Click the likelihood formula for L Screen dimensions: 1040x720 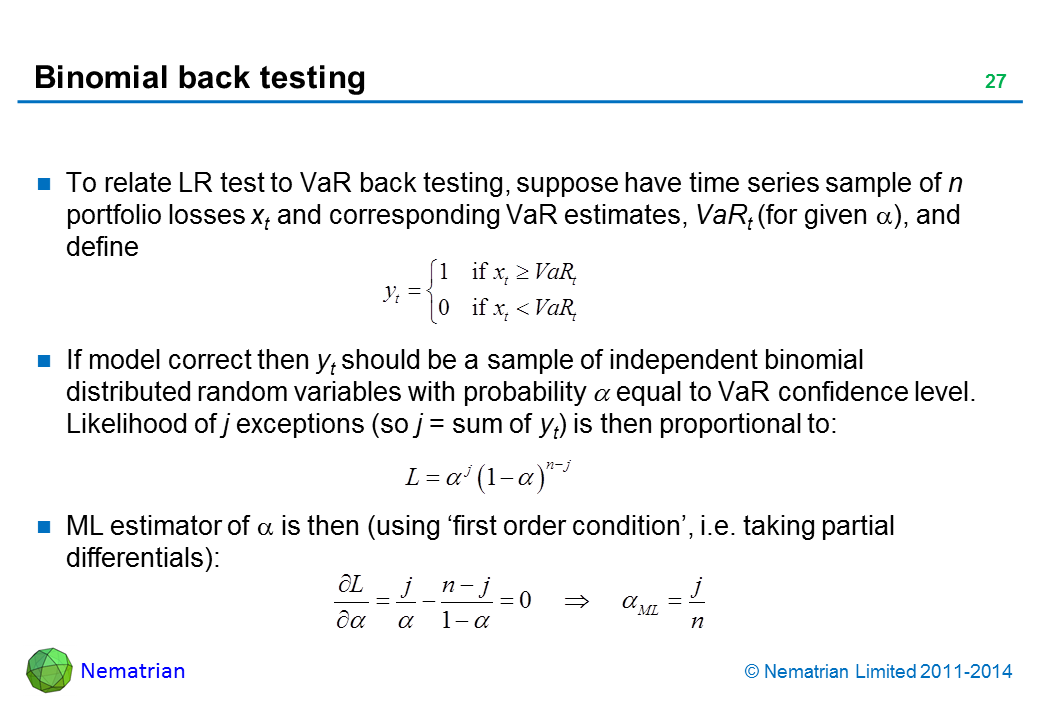487,475
